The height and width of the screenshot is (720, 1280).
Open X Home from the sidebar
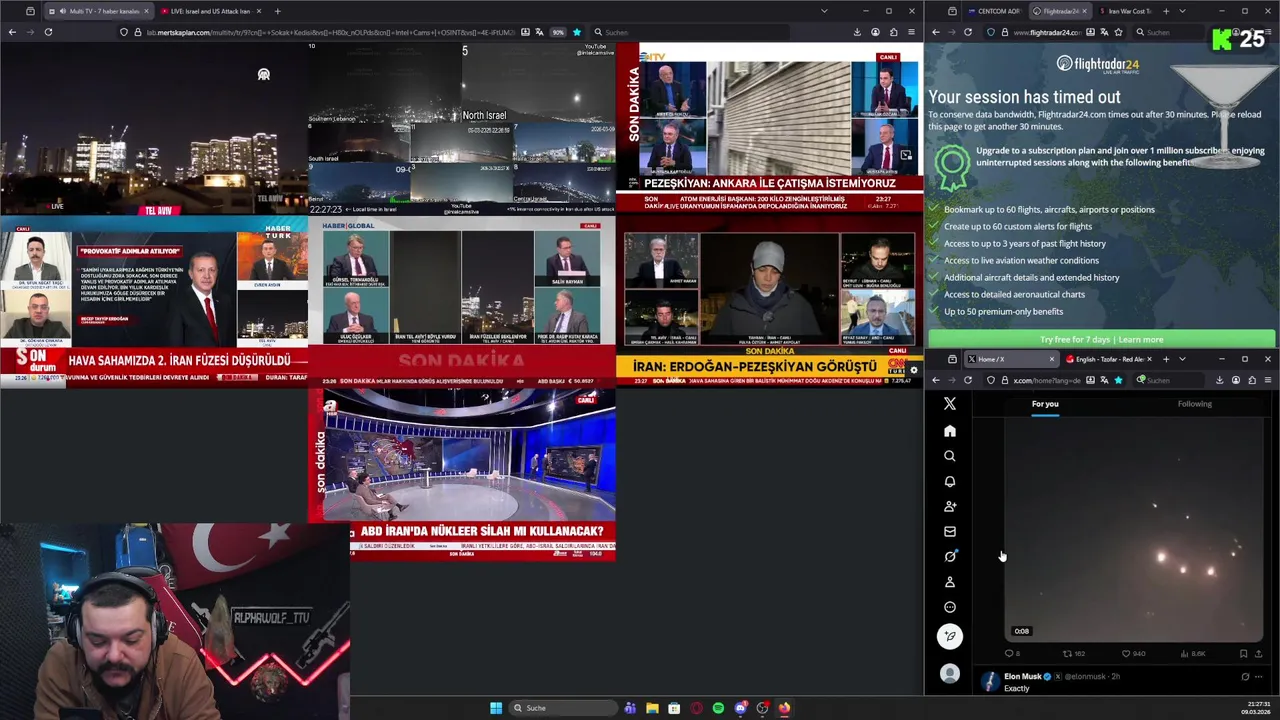pos(950,431)
